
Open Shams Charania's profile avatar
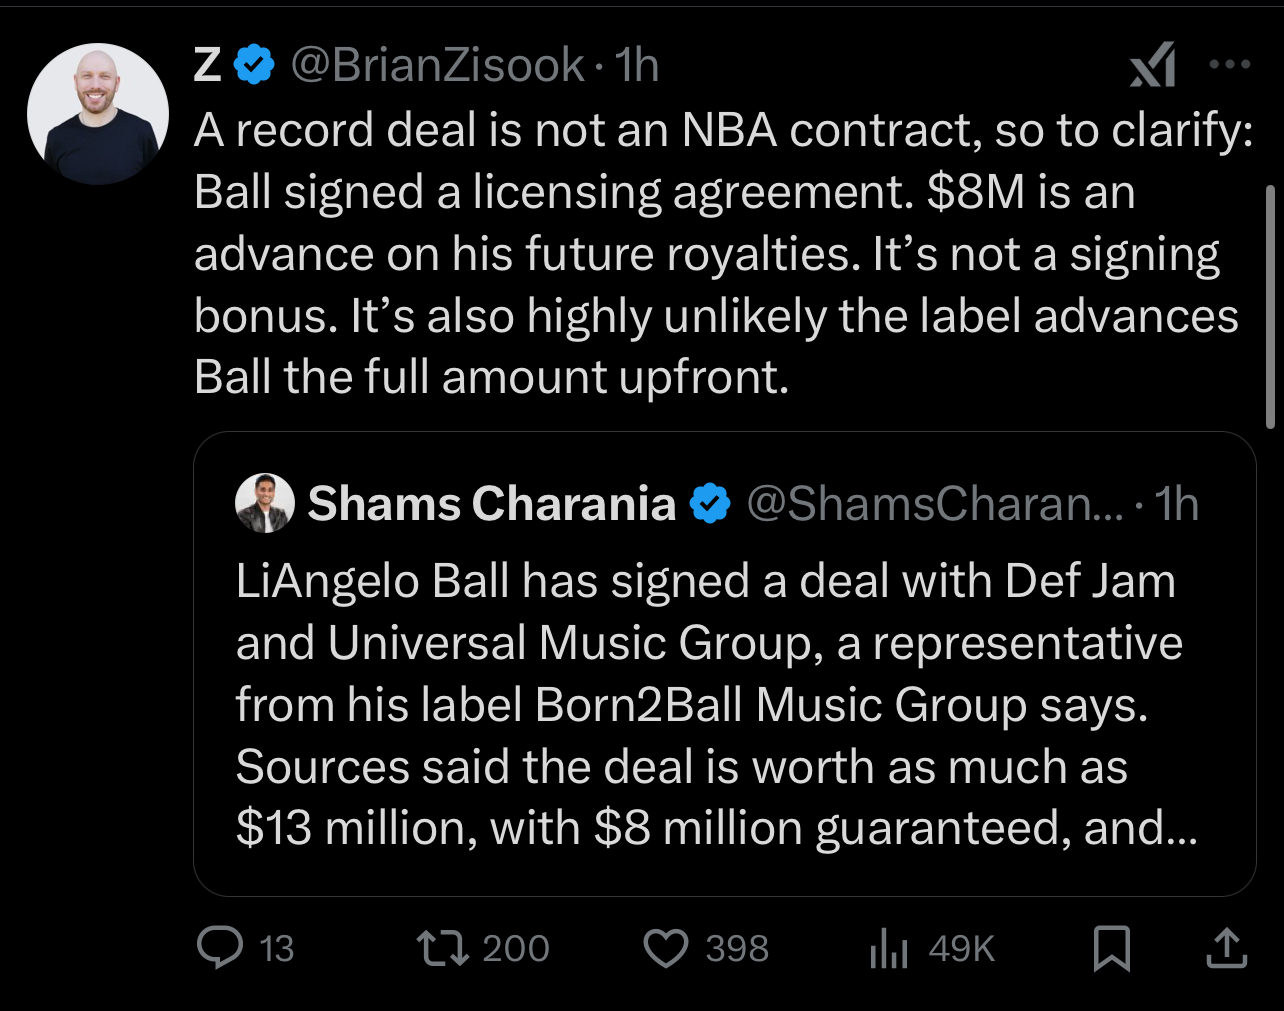(x=265, y=503)
